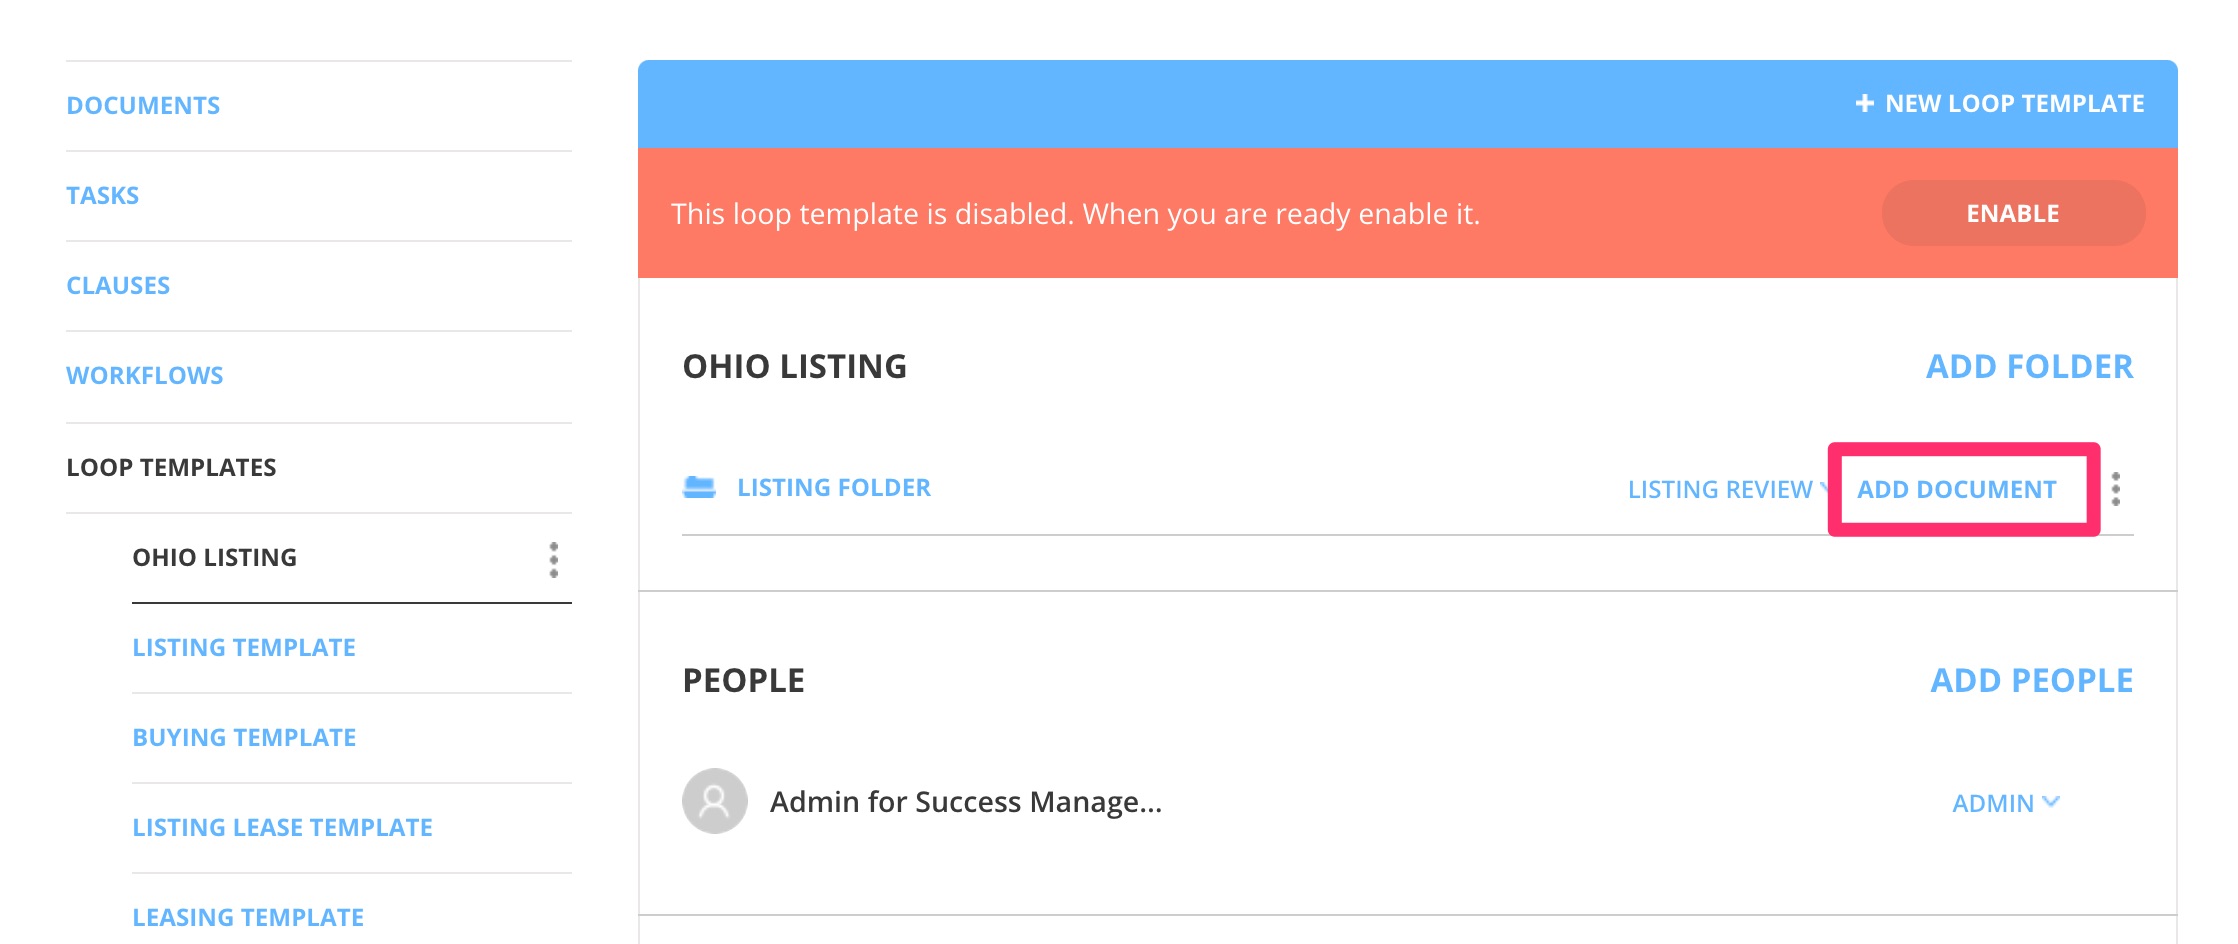The image size is (2238, 944).
Task: Click the plus icon on New Loop Template
Action: (1865, 102)
